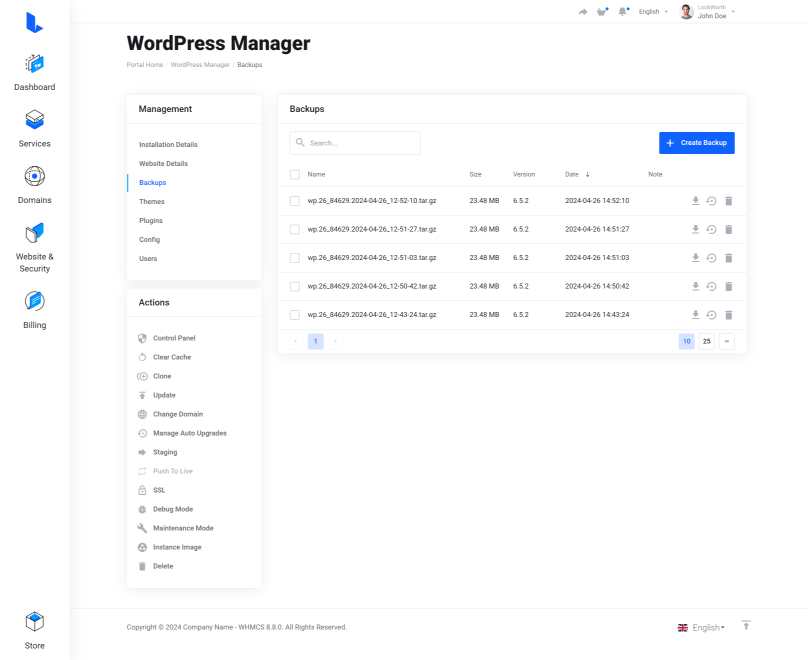The image size is (808, 660).
Task: Check the 12-43-24 backup row checkbox
Action: coord(295,315)
